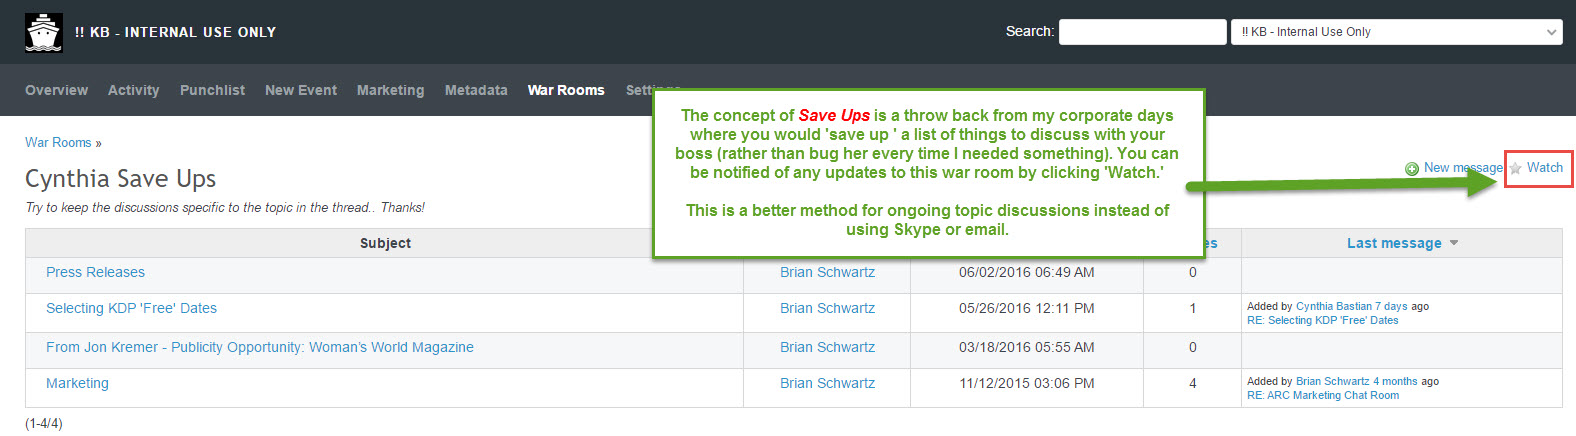This screenshot has width=1576, height=436.
Task: Open the Woman's World Magazine thread
Action: click(x=260, y=347)
